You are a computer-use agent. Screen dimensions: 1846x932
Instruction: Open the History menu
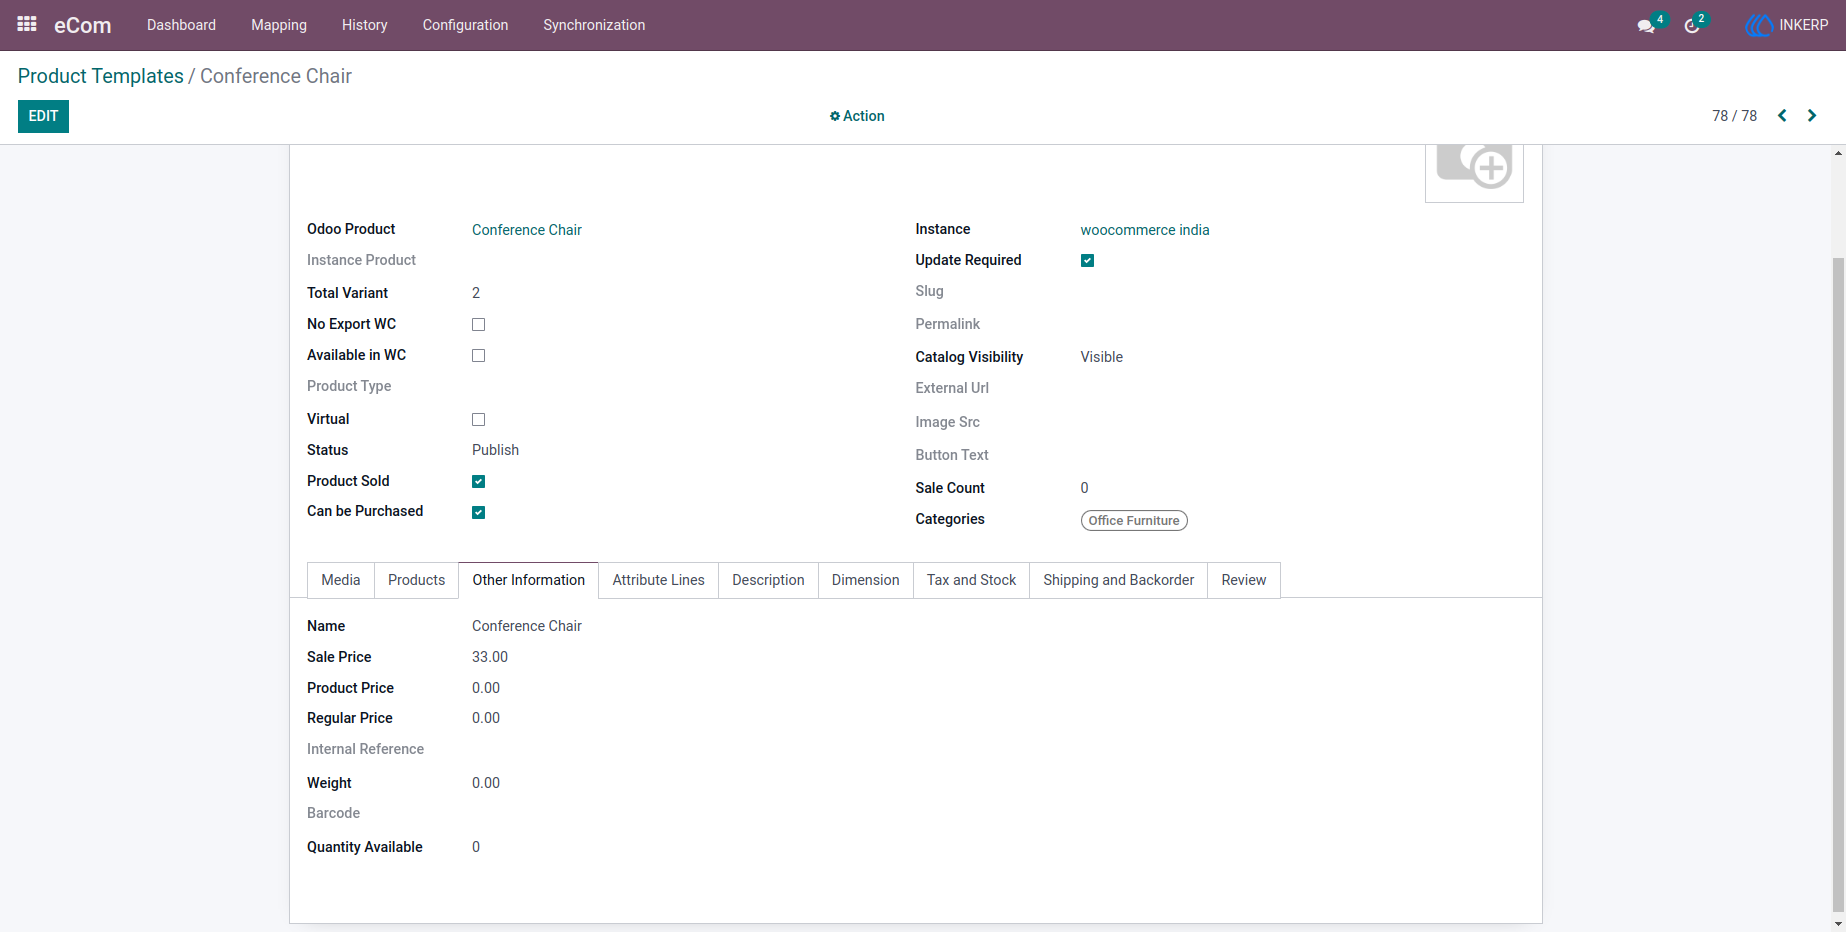pos(365,25)
